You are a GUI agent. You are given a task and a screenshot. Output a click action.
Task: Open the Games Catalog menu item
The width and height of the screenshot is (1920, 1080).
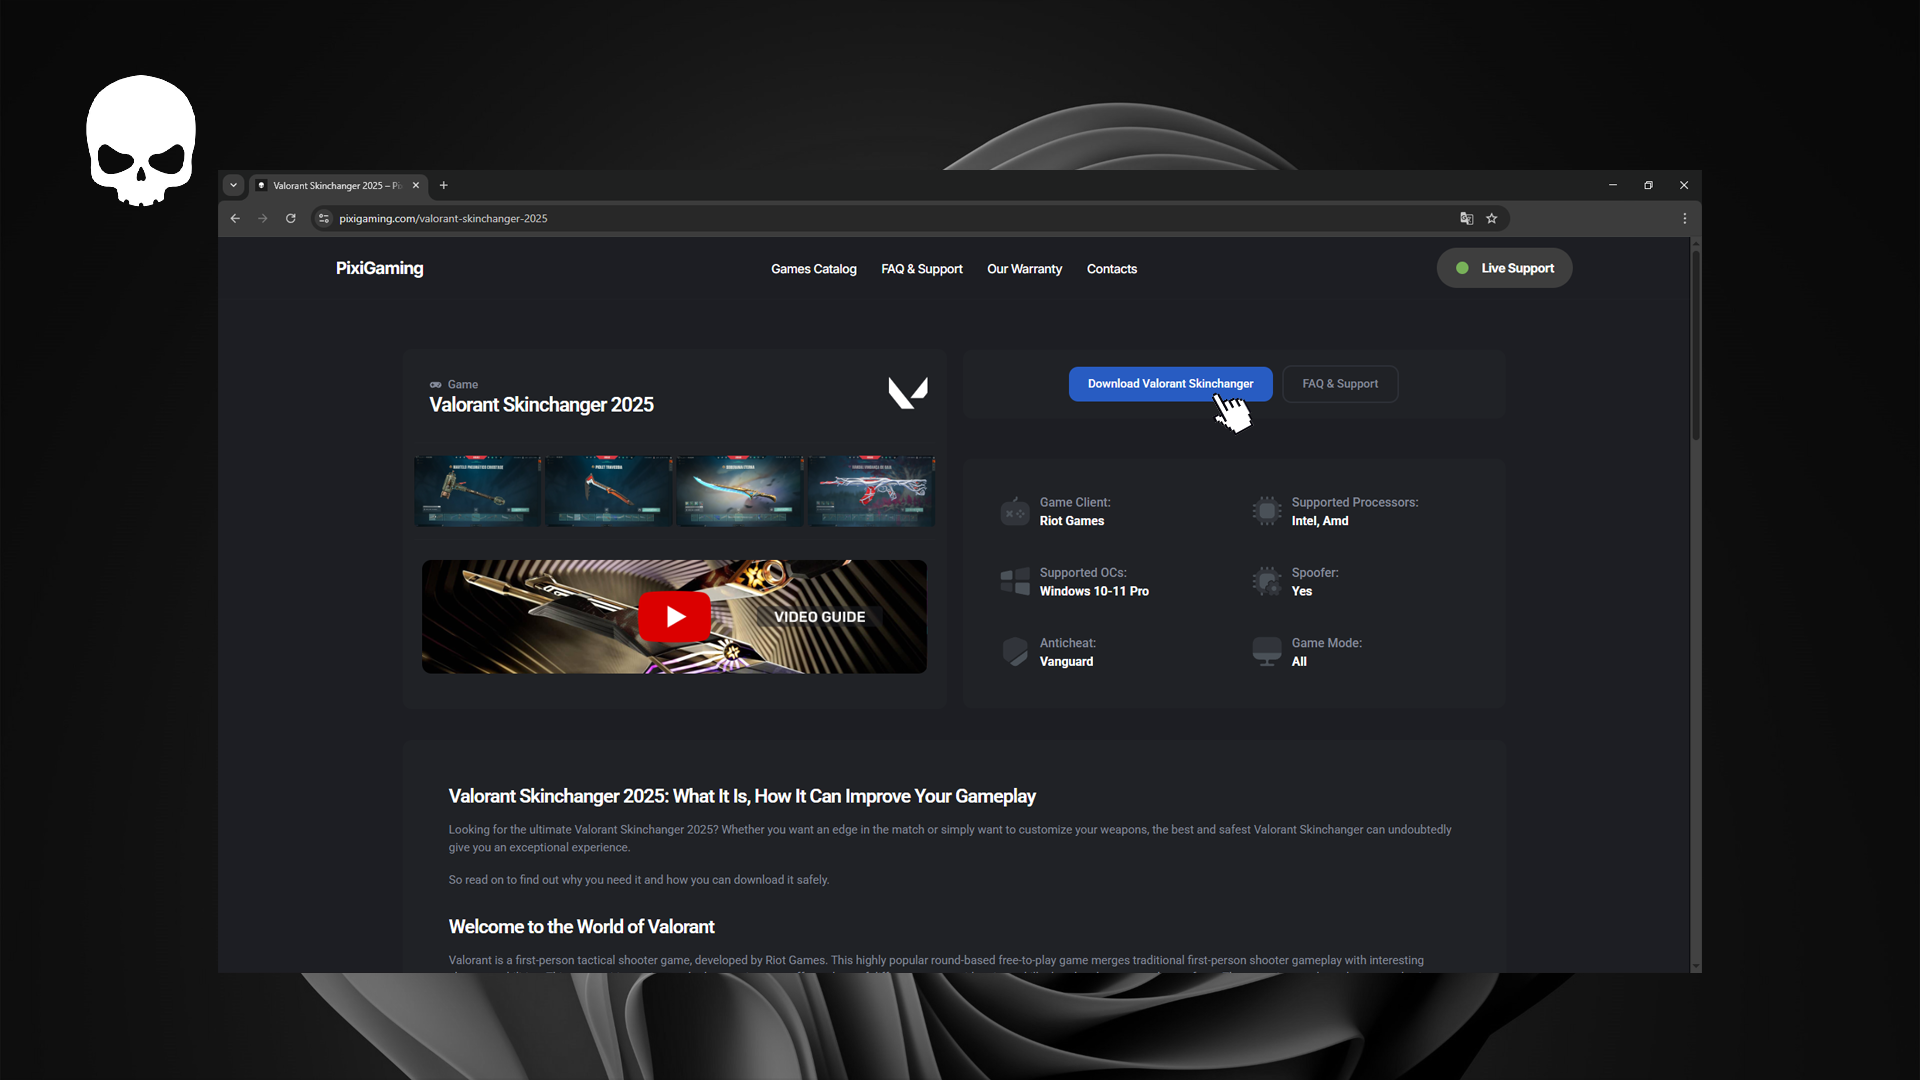[813, 269]
